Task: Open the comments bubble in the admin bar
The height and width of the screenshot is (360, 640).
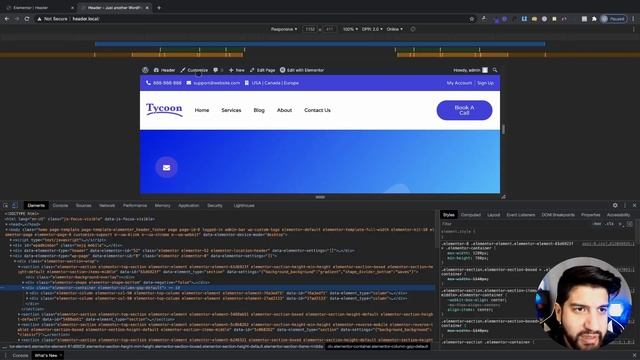Action: tap(216, 70)
